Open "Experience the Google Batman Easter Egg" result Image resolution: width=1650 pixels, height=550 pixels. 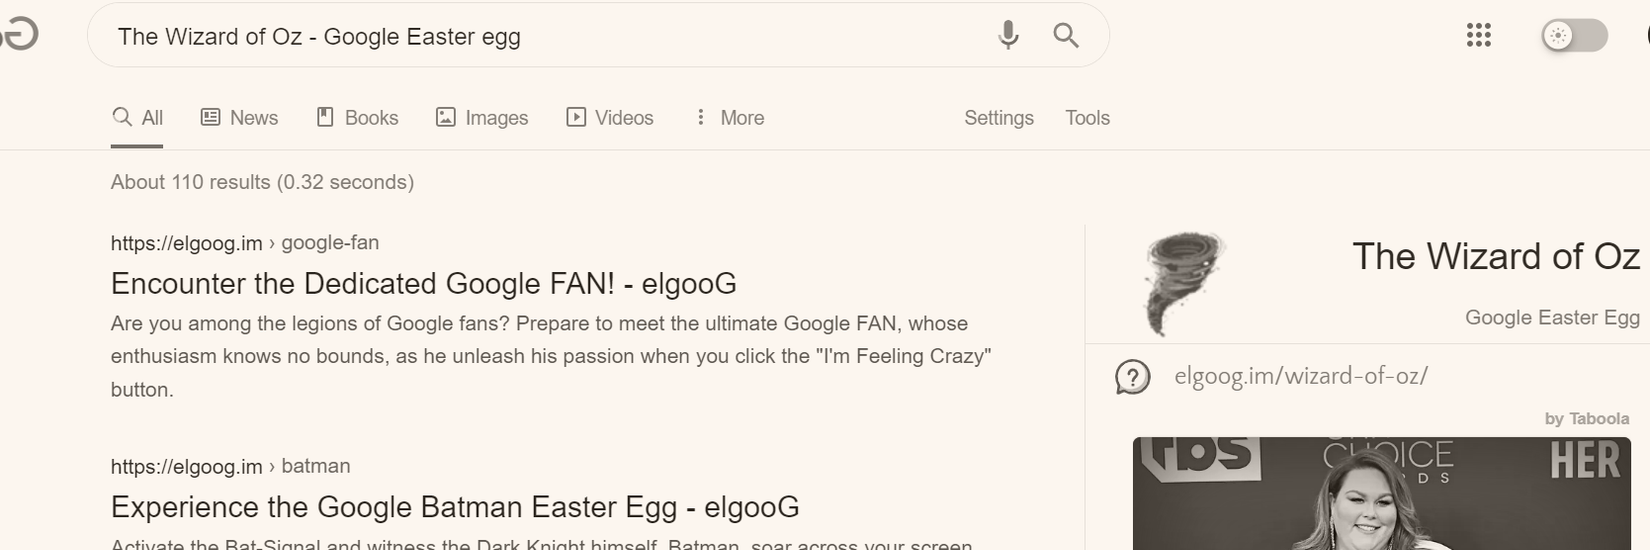pos(455,507)
